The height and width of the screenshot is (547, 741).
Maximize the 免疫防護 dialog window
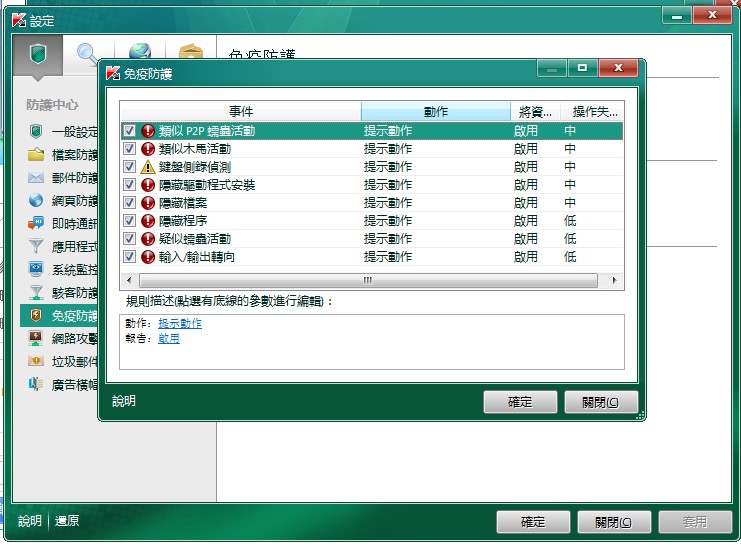pos(582,68)
